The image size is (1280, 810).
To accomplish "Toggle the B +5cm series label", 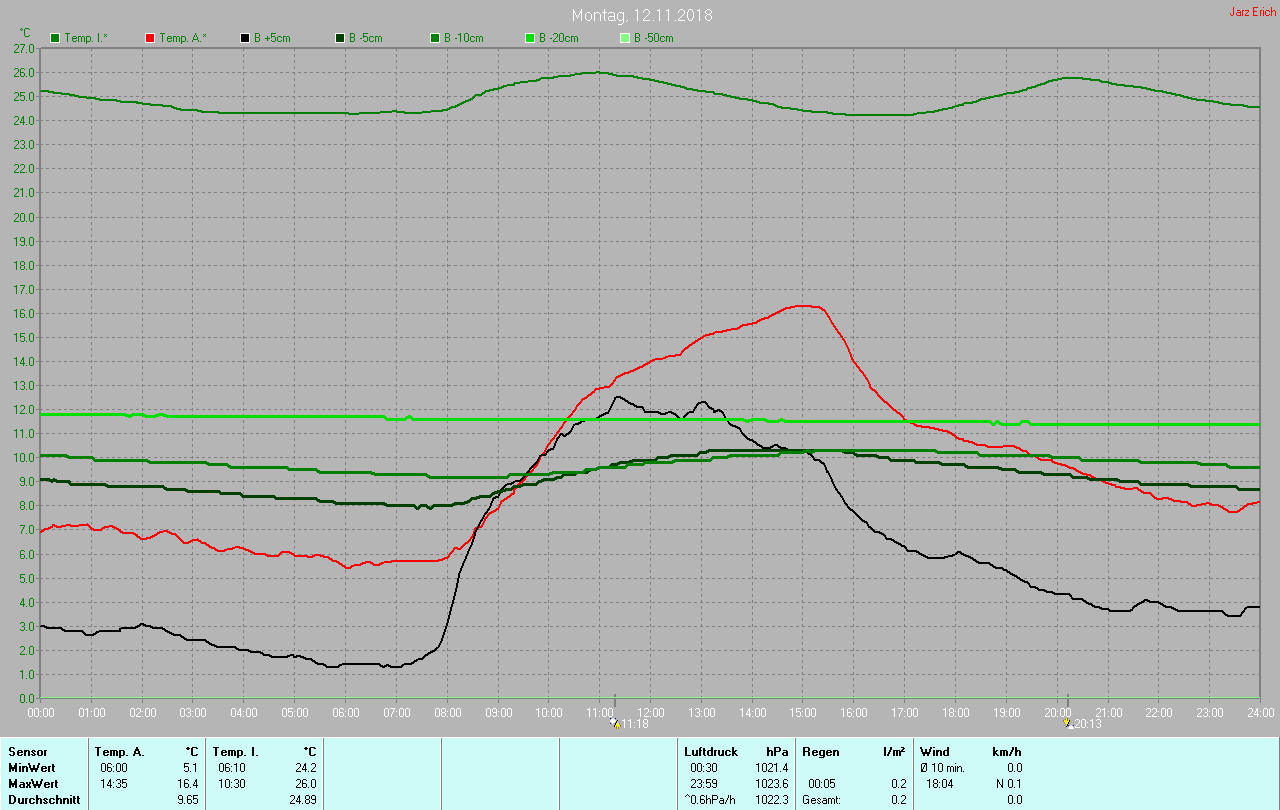I will pyautogui.click(x=272, y=38).
